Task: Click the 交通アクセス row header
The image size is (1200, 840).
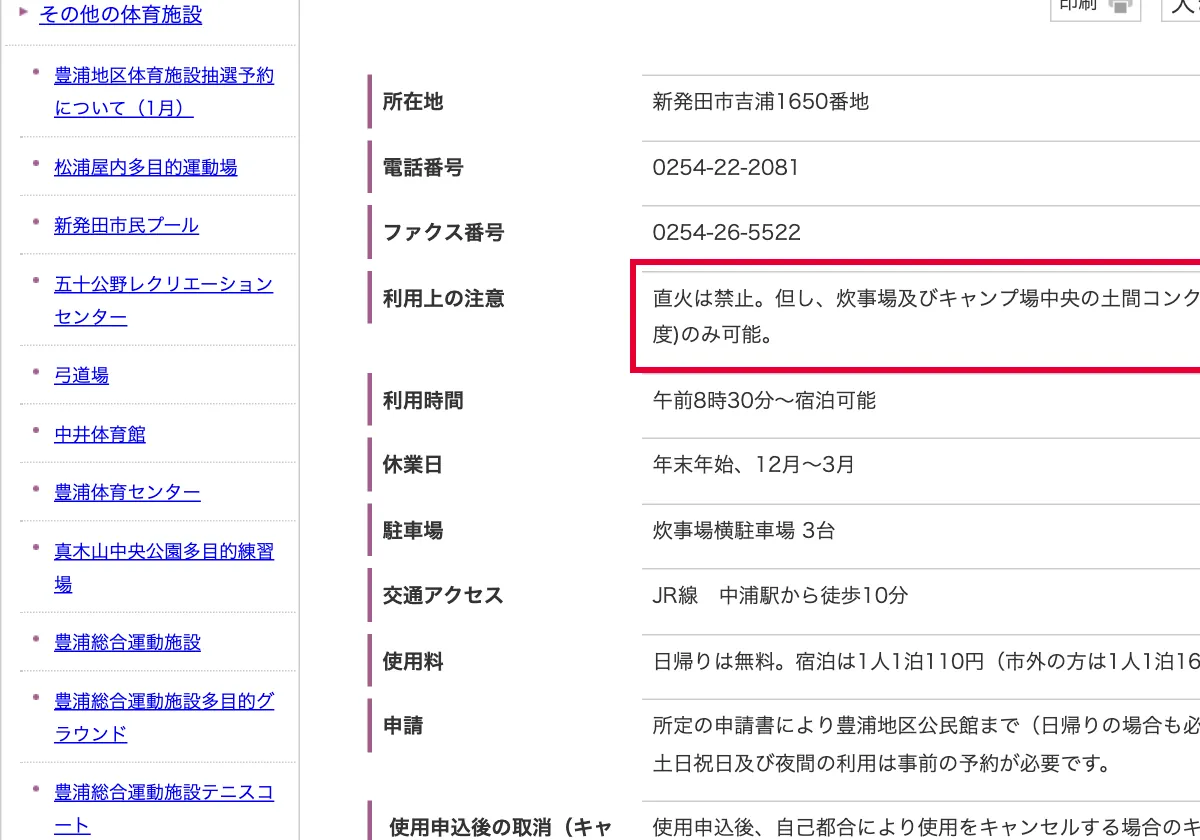Action: pyautogui.click(x=443, y=595)
